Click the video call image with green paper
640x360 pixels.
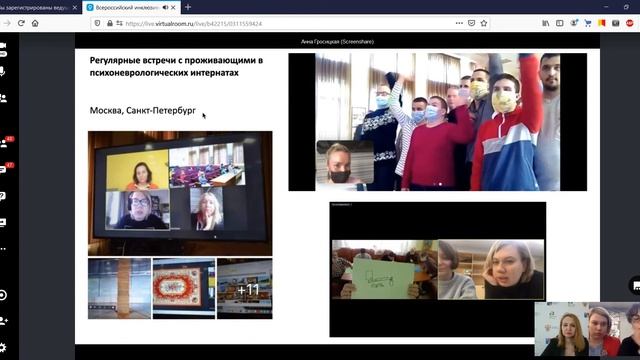[438, 269]
